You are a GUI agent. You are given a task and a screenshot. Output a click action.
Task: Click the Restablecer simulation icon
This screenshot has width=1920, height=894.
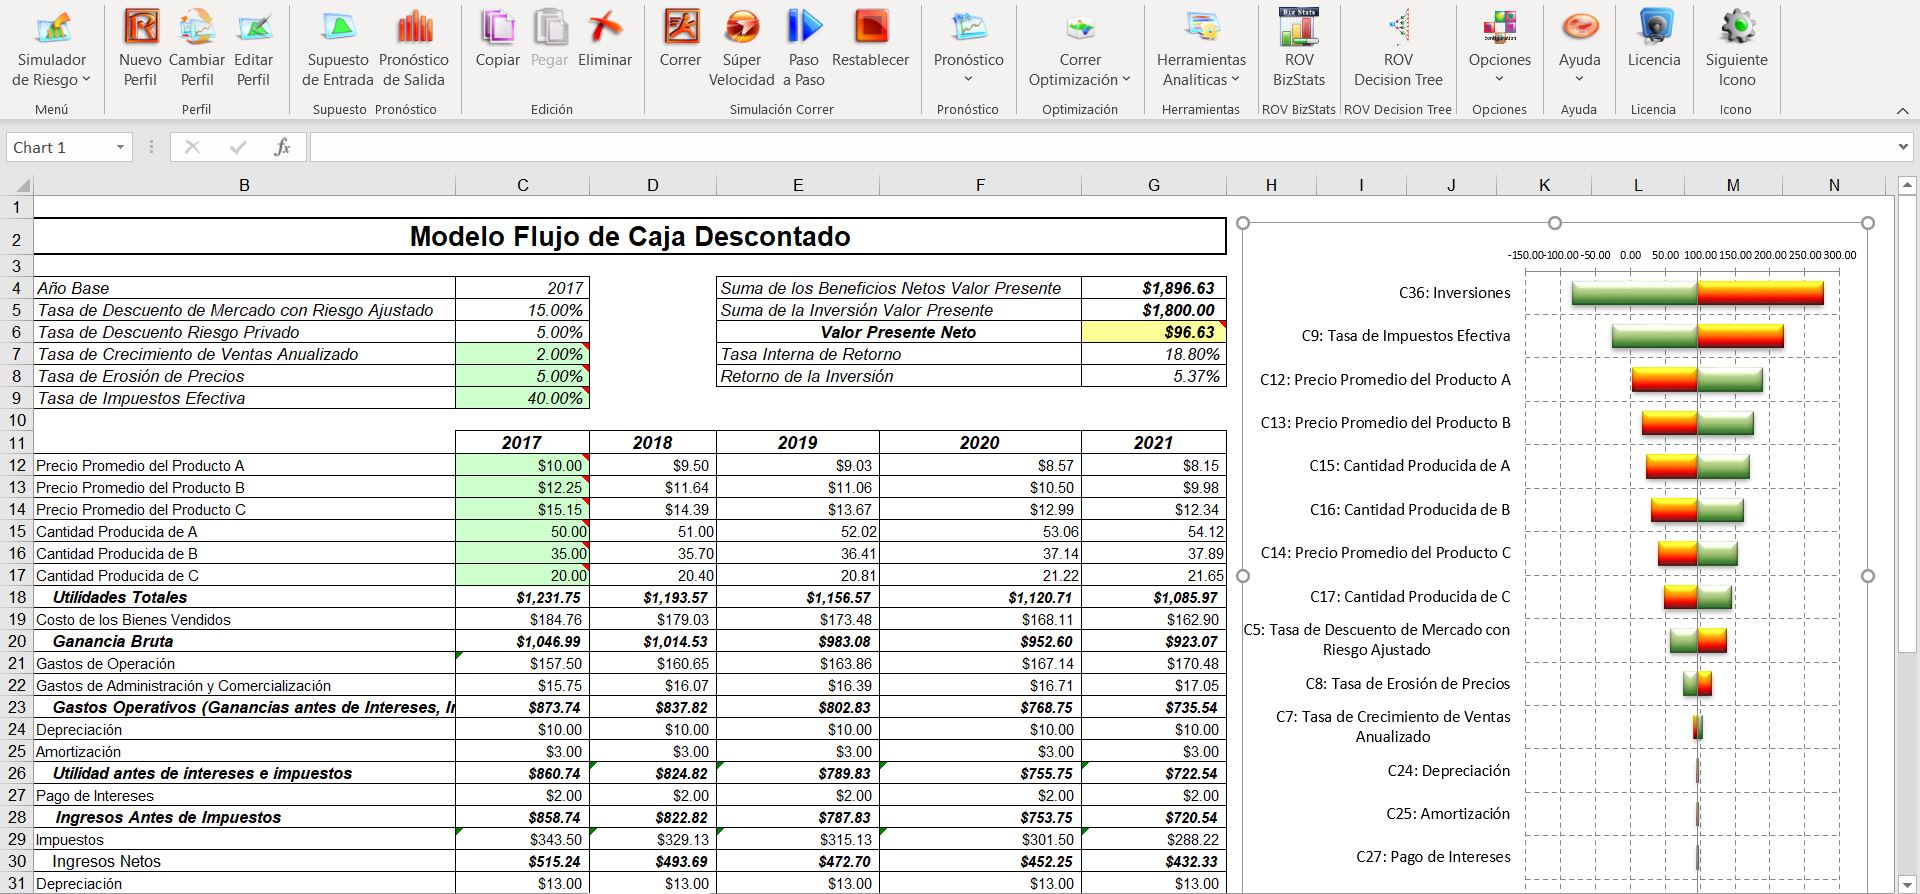[870, 40]
